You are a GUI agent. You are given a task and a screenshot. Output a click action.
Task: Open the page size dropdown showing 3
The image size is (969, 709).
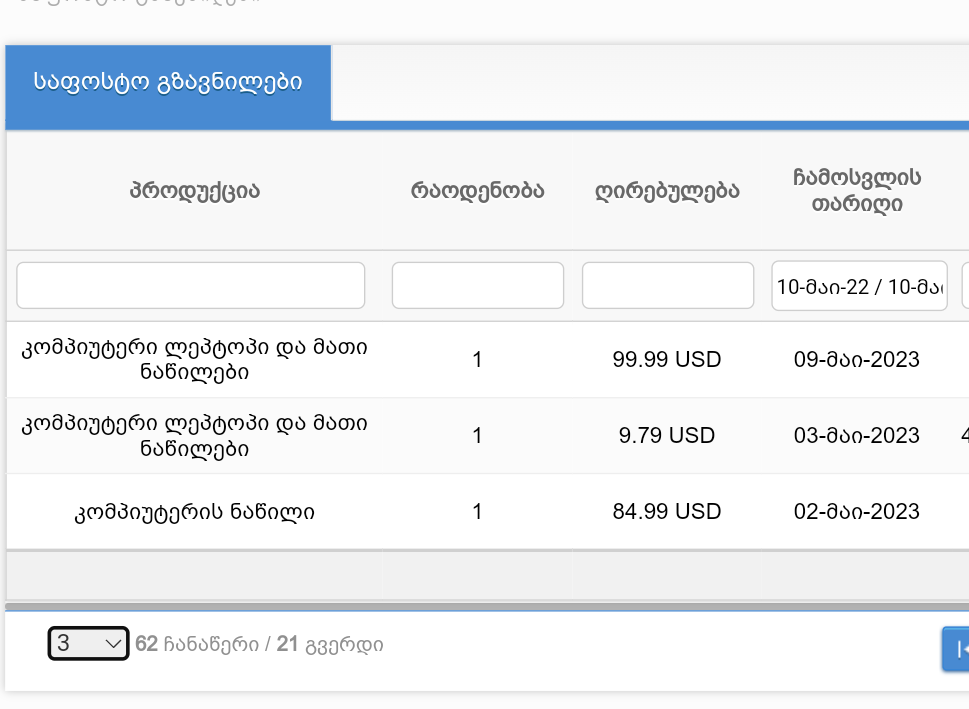point(88,644)
